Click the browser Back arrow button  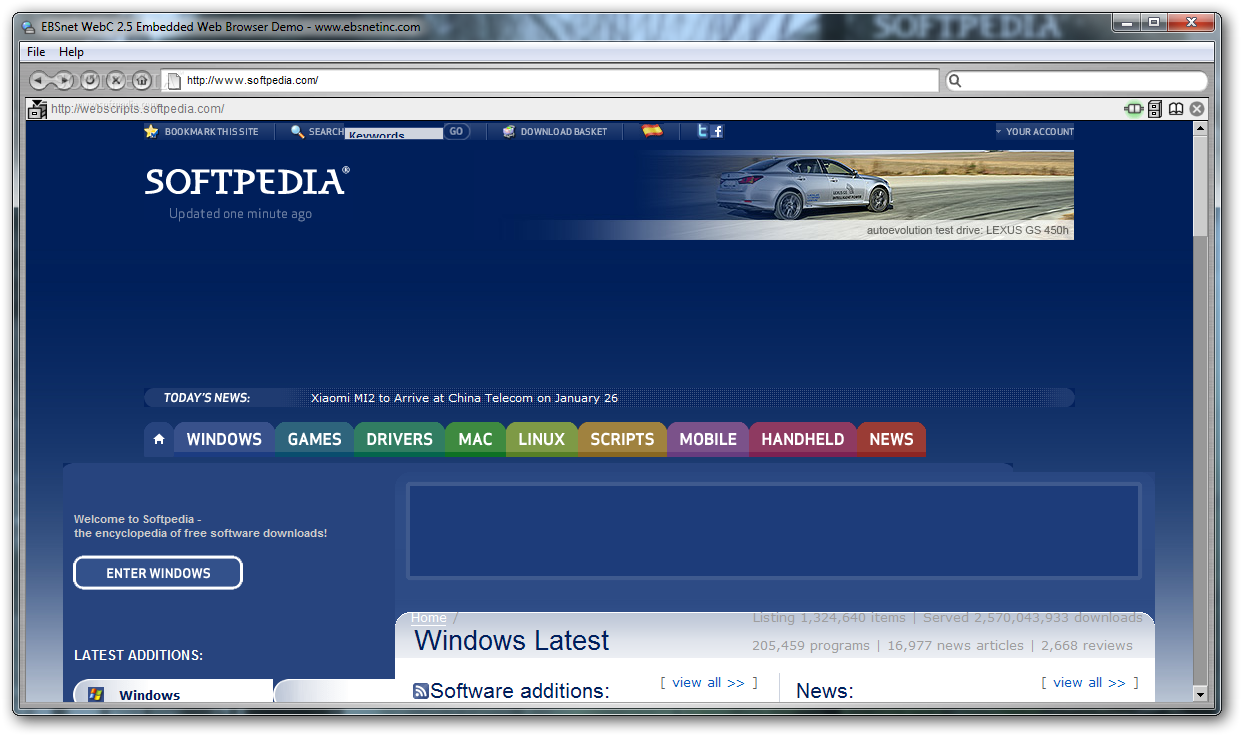pos(38,80)
